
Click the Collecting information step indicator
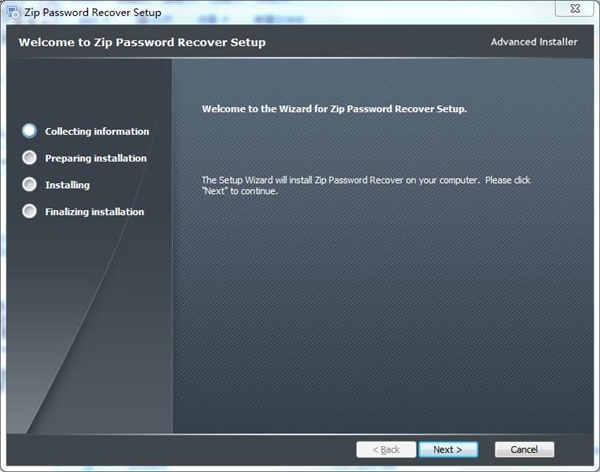(x=29, y=131)
